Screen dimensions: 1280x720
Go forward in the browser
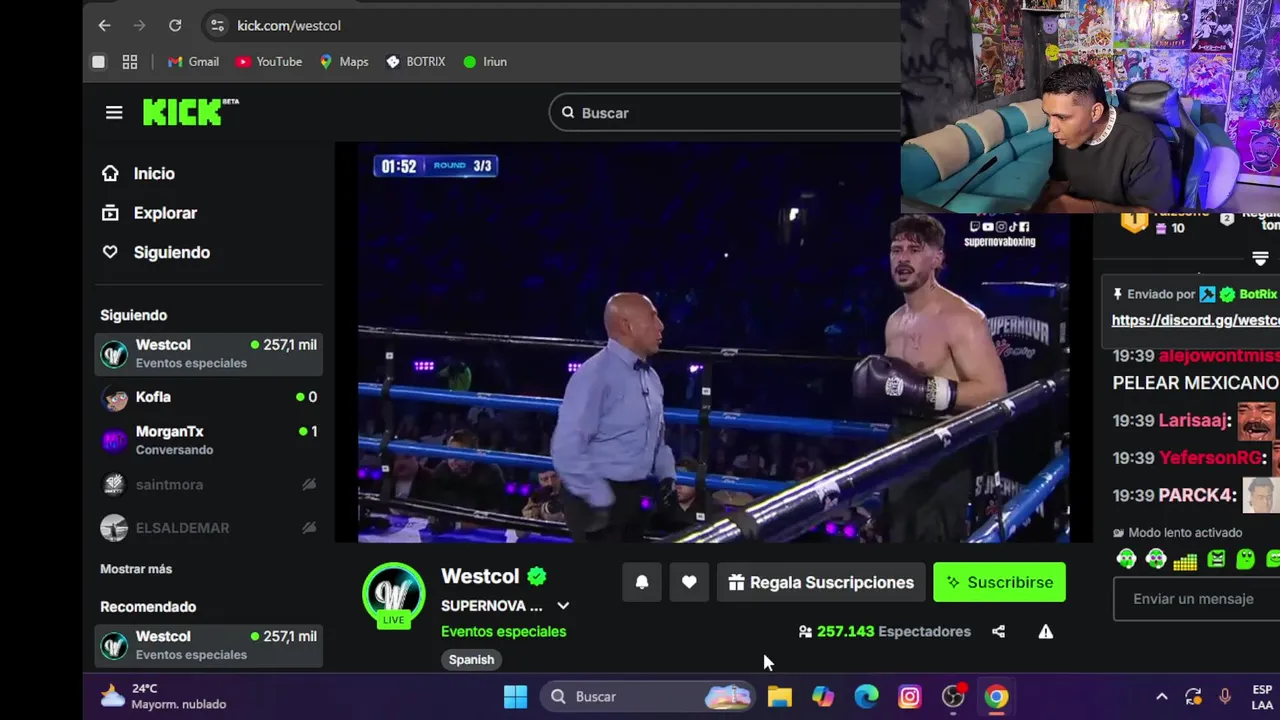[x=140, y=25]
